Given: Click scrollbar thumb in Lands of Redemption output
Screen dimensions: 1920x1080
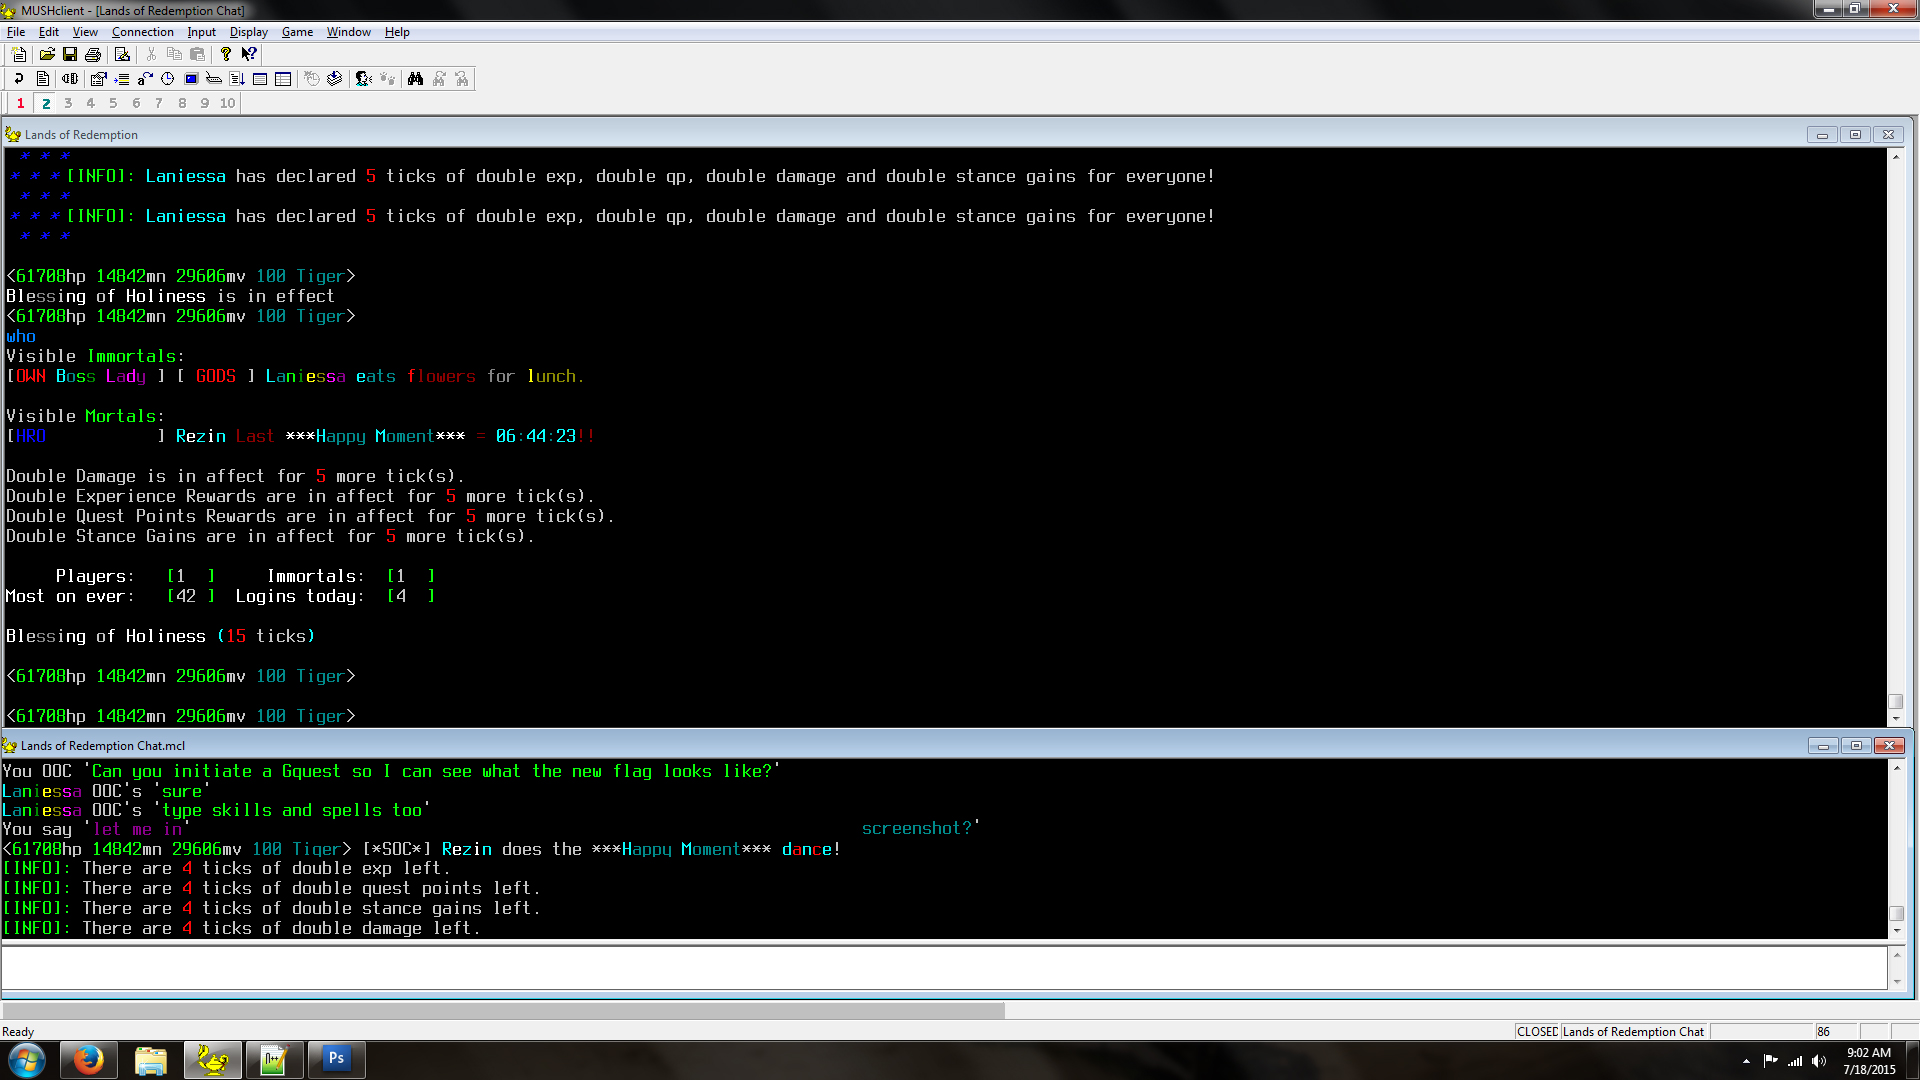Looking at the screenshot, I should (1895, 702).
